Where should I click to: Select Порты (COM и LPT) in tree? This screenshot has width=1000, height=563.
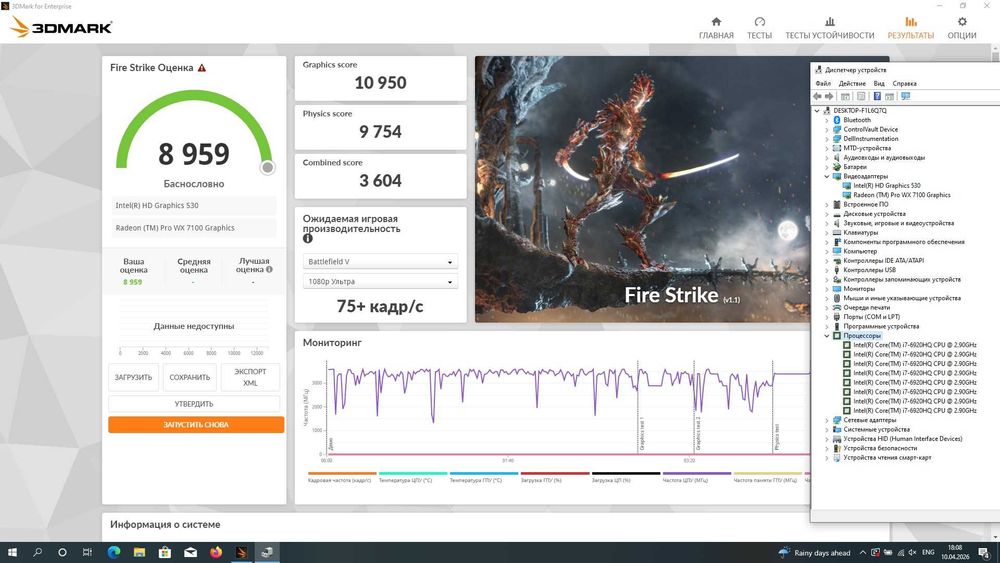(x=871, y=317)
